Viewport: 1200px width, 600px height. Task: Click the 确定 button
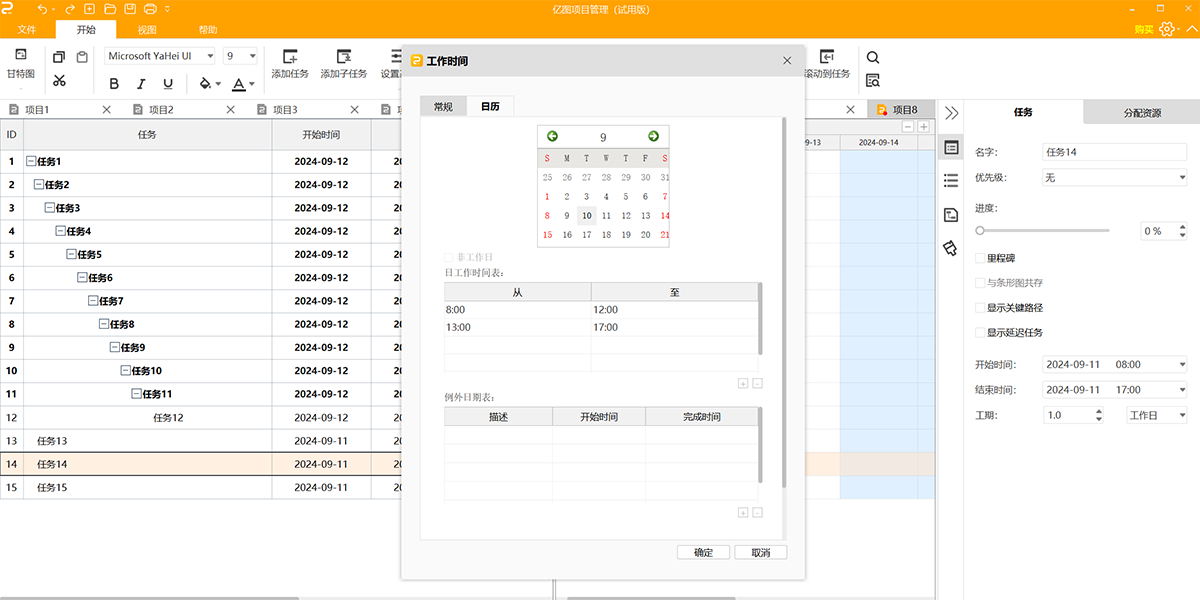pyautogui.click(x=703, y=553)
